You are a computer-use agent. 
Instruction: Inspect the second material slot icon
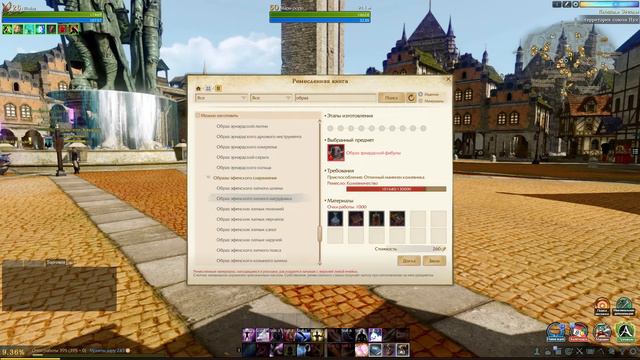point(356,219)
